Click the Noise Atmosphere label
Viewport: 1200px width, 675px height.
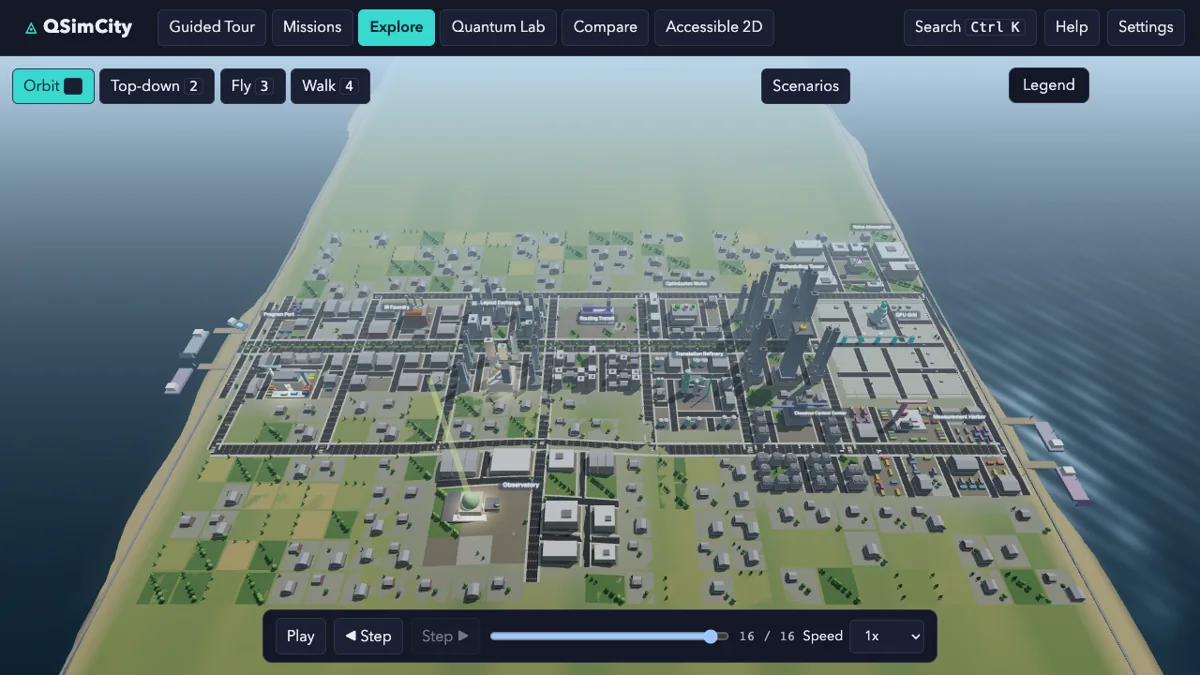click(870, 227)
